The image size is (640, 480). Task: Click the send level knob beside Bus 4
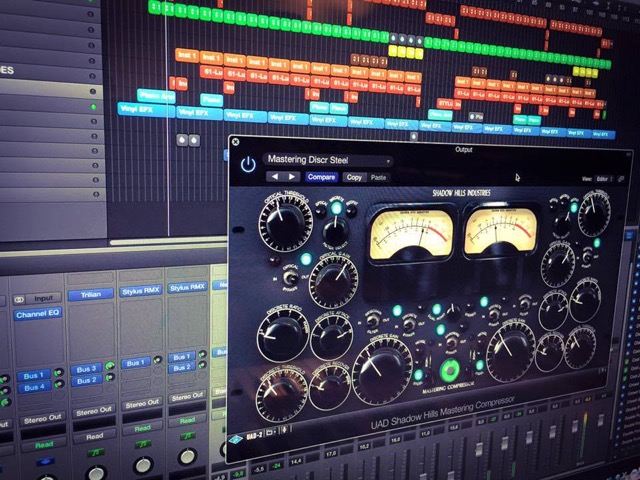(x=60, y=384)
